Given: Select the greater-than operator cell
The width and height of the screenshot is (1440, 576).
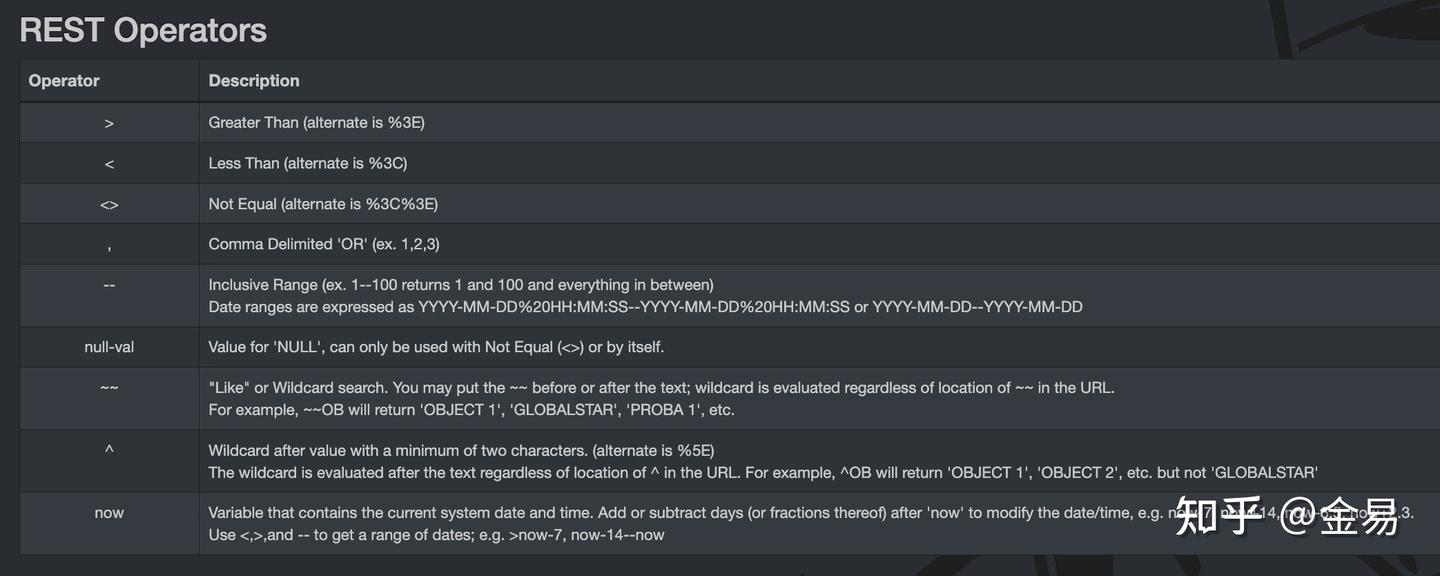Looking at the screenshot, I should (109, 123).
